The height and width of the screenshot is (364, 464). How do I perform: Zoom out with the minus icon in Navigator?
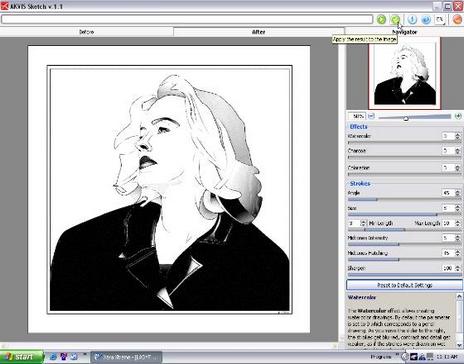tap(371, 116)
